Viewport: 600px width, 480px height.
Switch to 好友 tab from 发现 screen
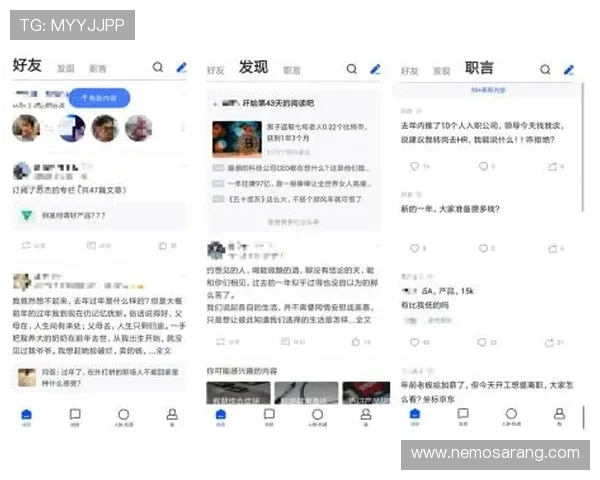(215, 70)
